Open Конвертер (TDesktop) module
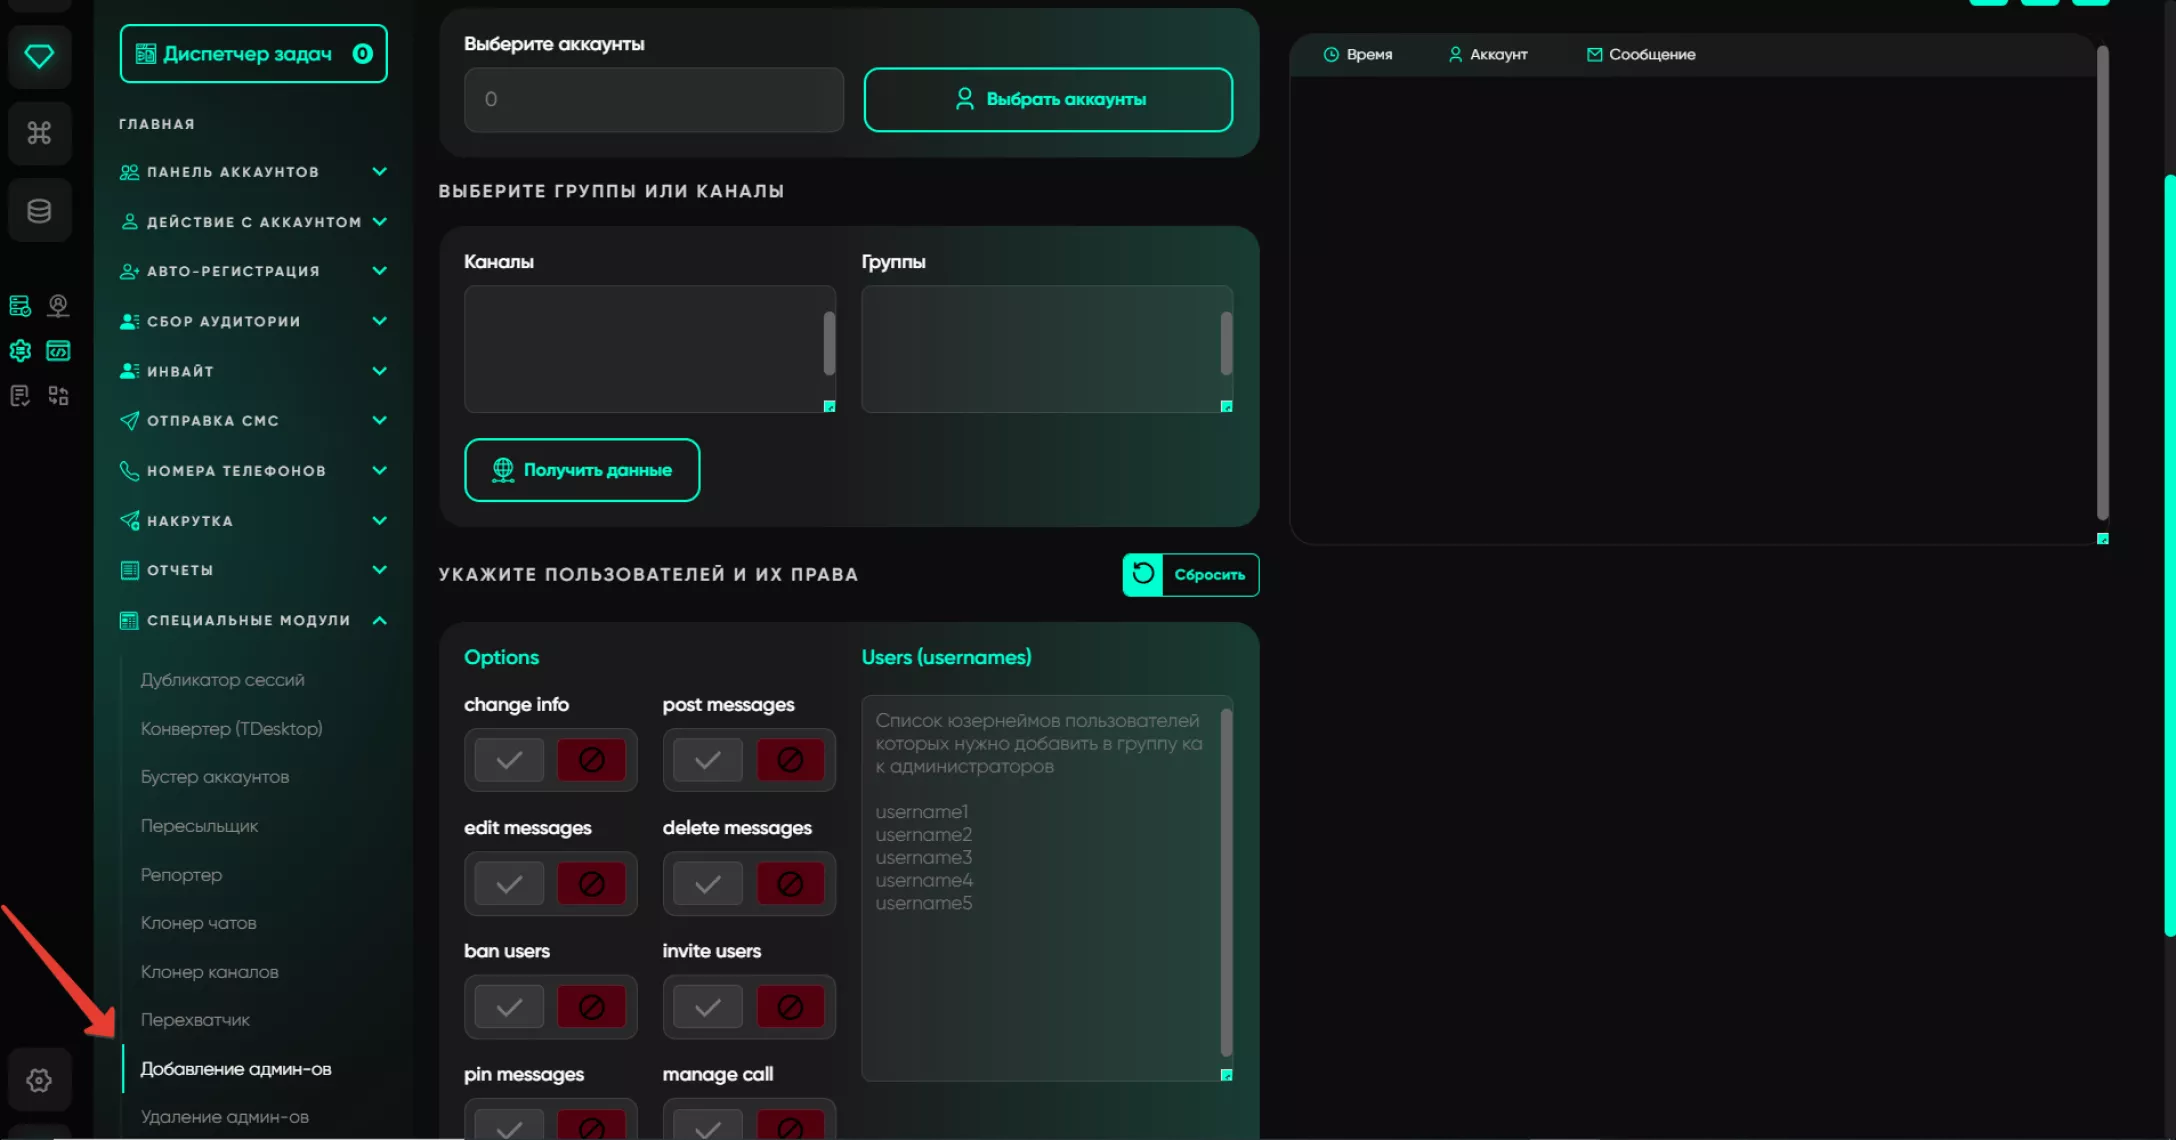 click(x=232, y=729)
